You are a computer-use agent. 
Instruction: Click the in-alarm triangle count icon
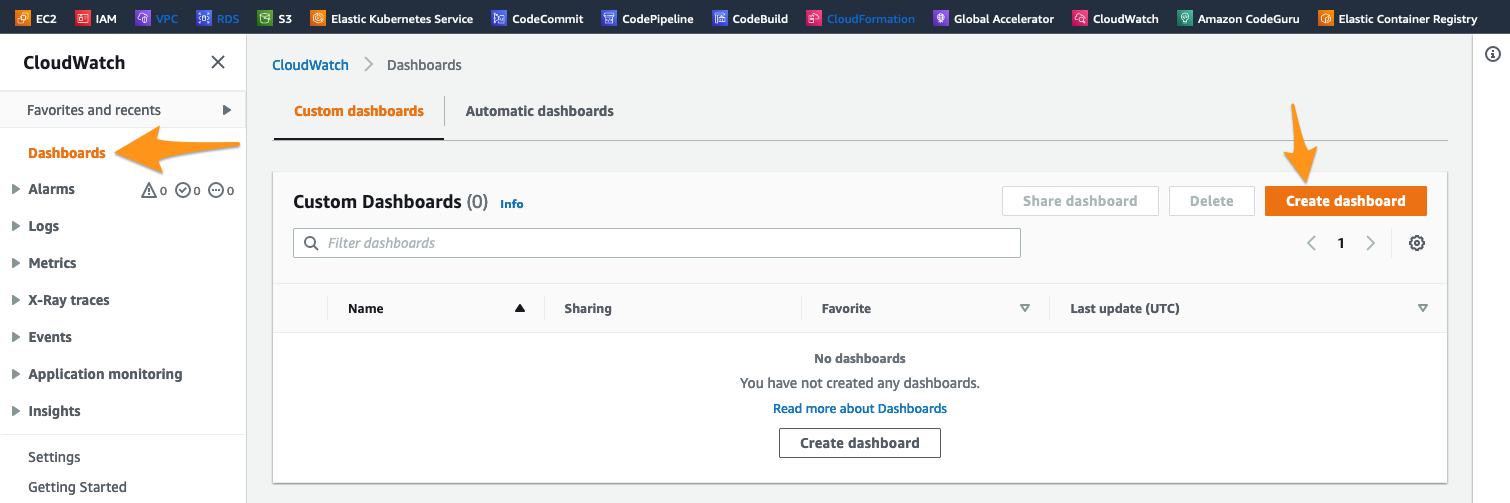(x=149, y=190)
